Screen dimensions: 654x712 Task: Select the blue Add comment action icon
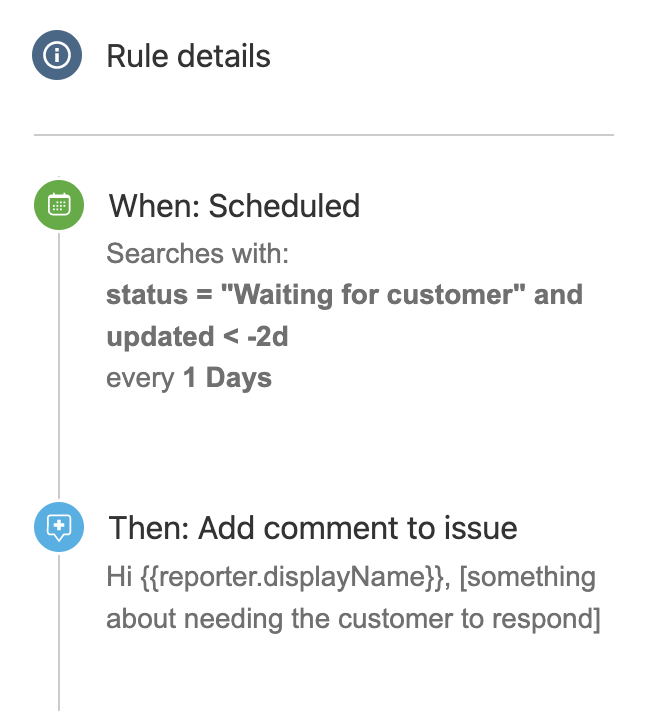click(59, 527)
